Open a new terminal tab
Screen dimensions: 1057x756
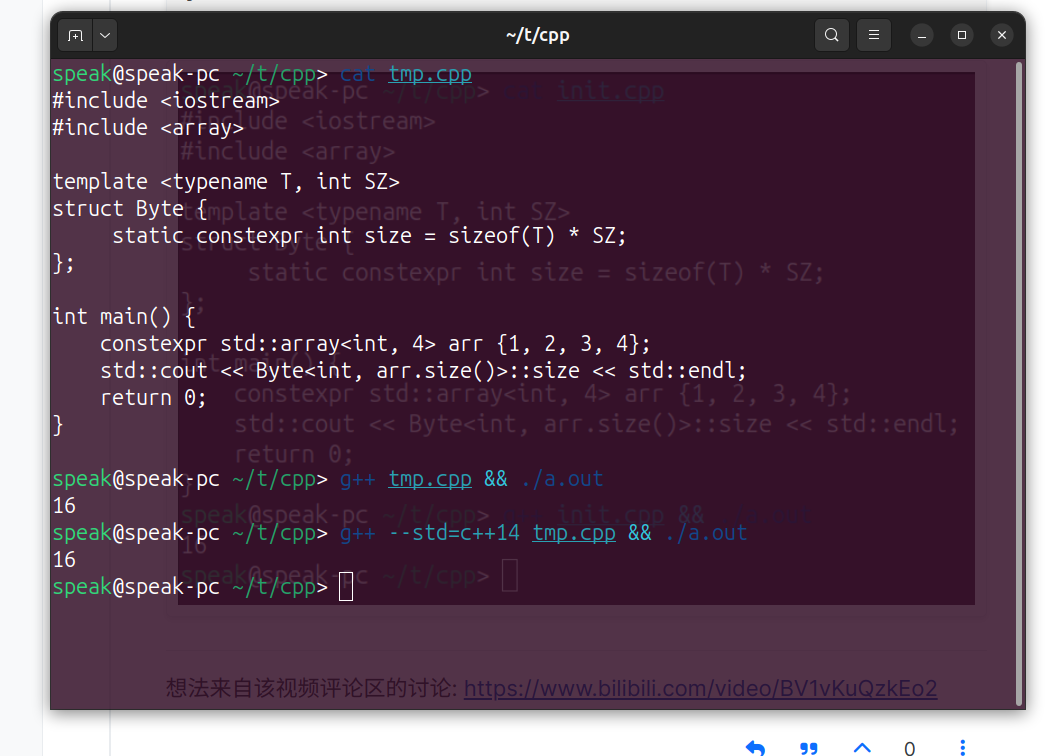(x=75, y=36)
